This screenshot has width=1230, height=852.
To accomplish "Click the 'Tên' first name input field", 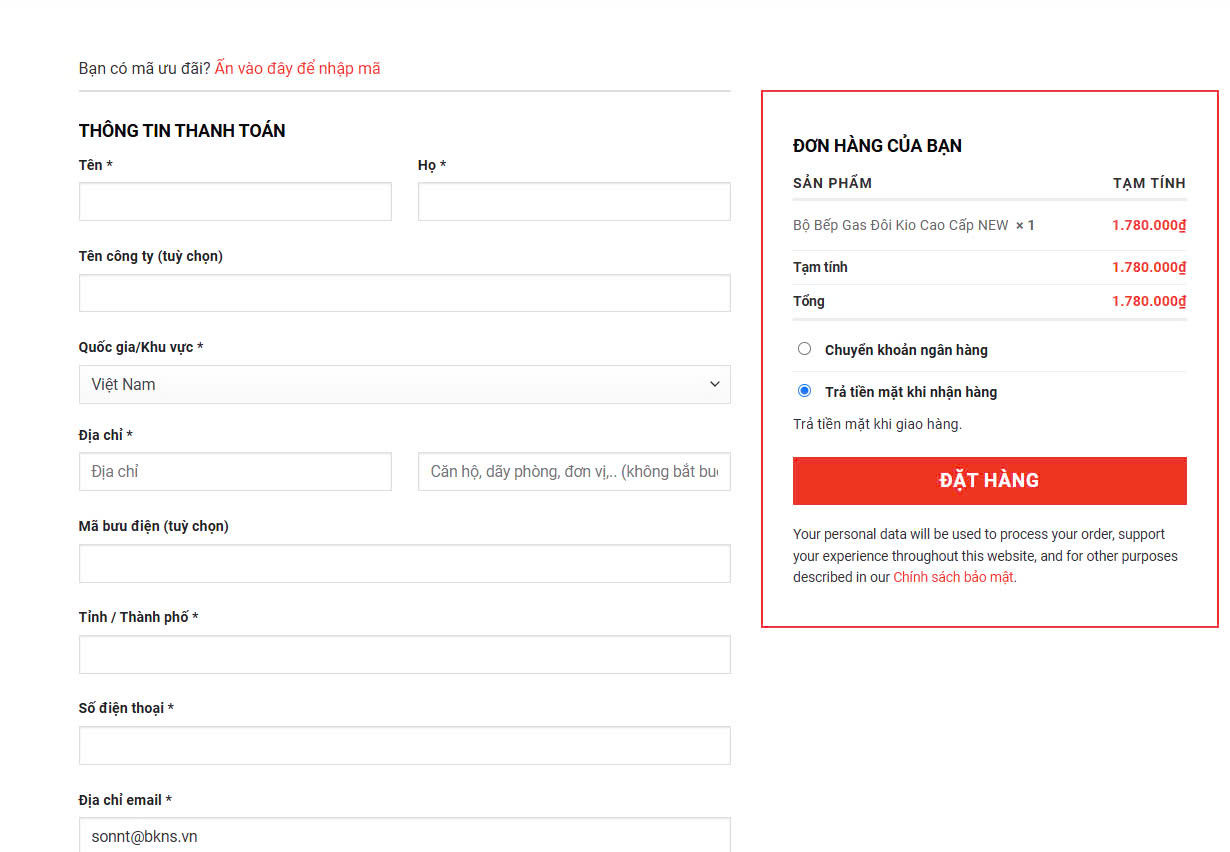I will (235, 202).
